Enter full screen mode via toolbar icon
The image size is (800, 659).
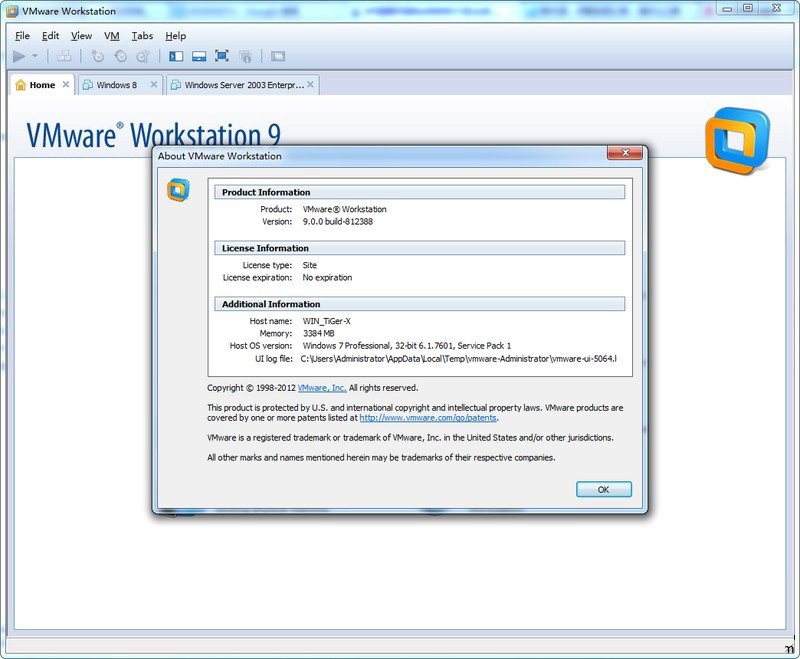tap(222, 57)
